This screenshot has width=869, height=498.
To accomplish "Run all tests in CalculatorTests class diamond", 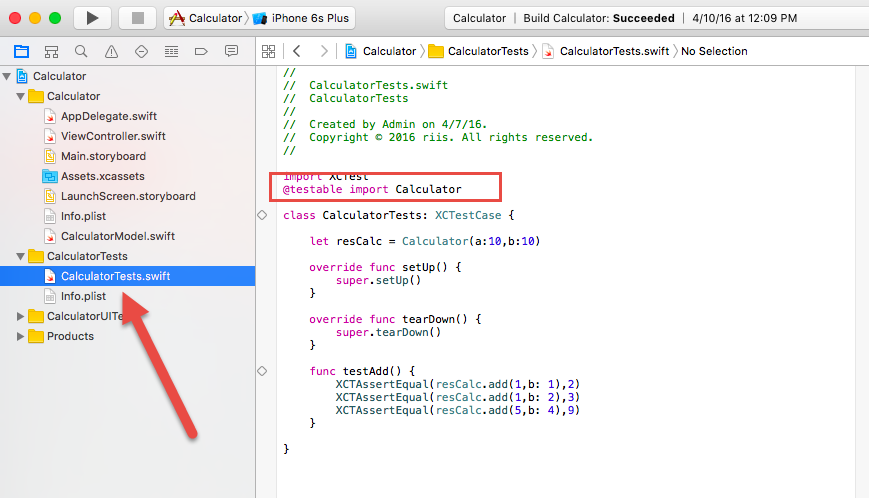I will pos(262,215).
